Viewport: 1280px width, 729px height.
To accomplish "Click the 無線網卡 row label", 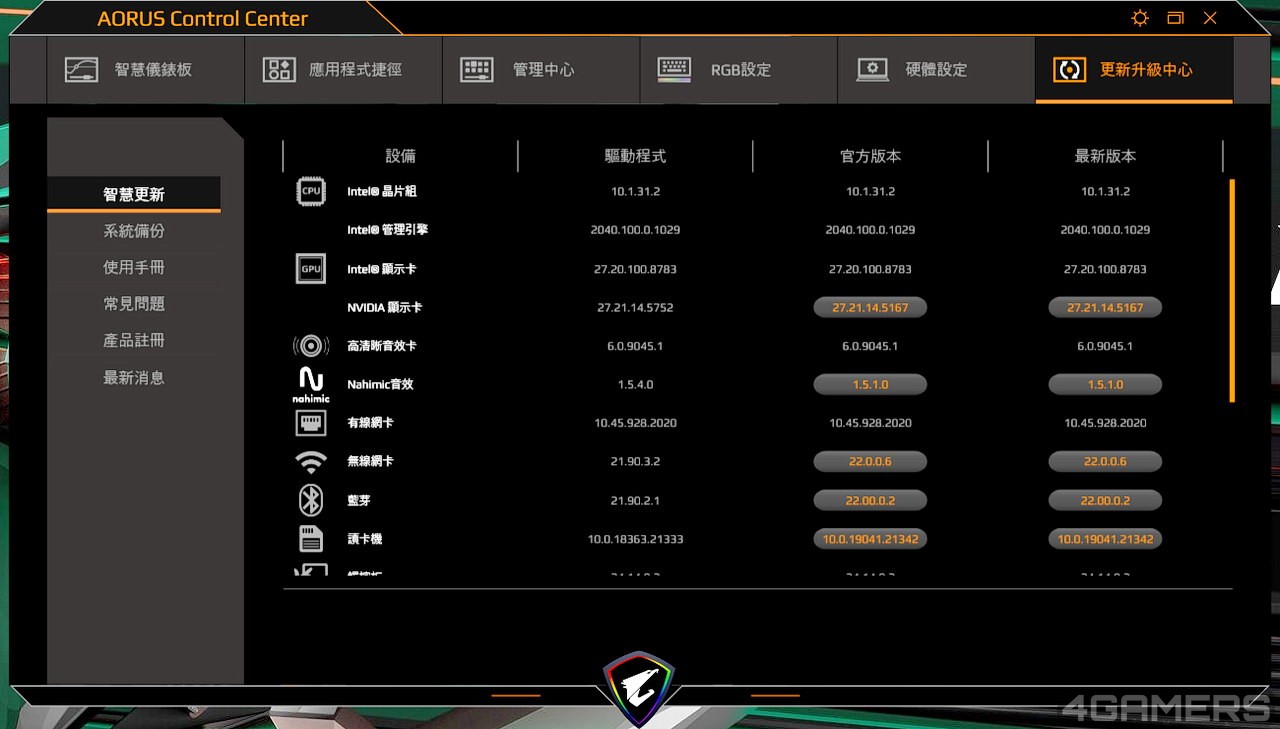I will (370, 462).
